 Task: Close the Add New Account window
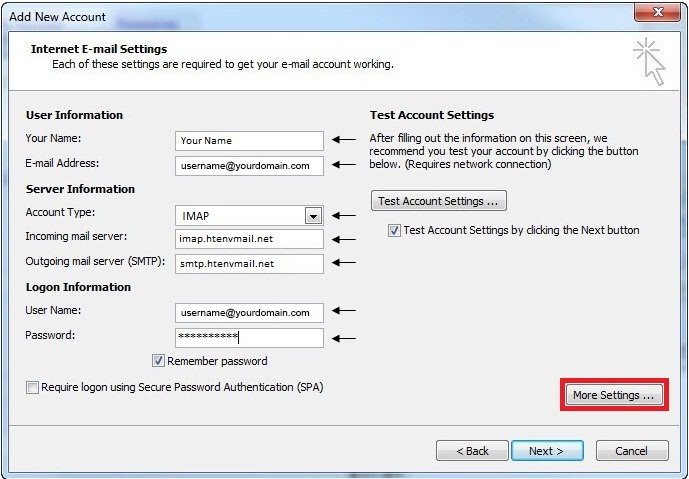click(x=657, y=12)
